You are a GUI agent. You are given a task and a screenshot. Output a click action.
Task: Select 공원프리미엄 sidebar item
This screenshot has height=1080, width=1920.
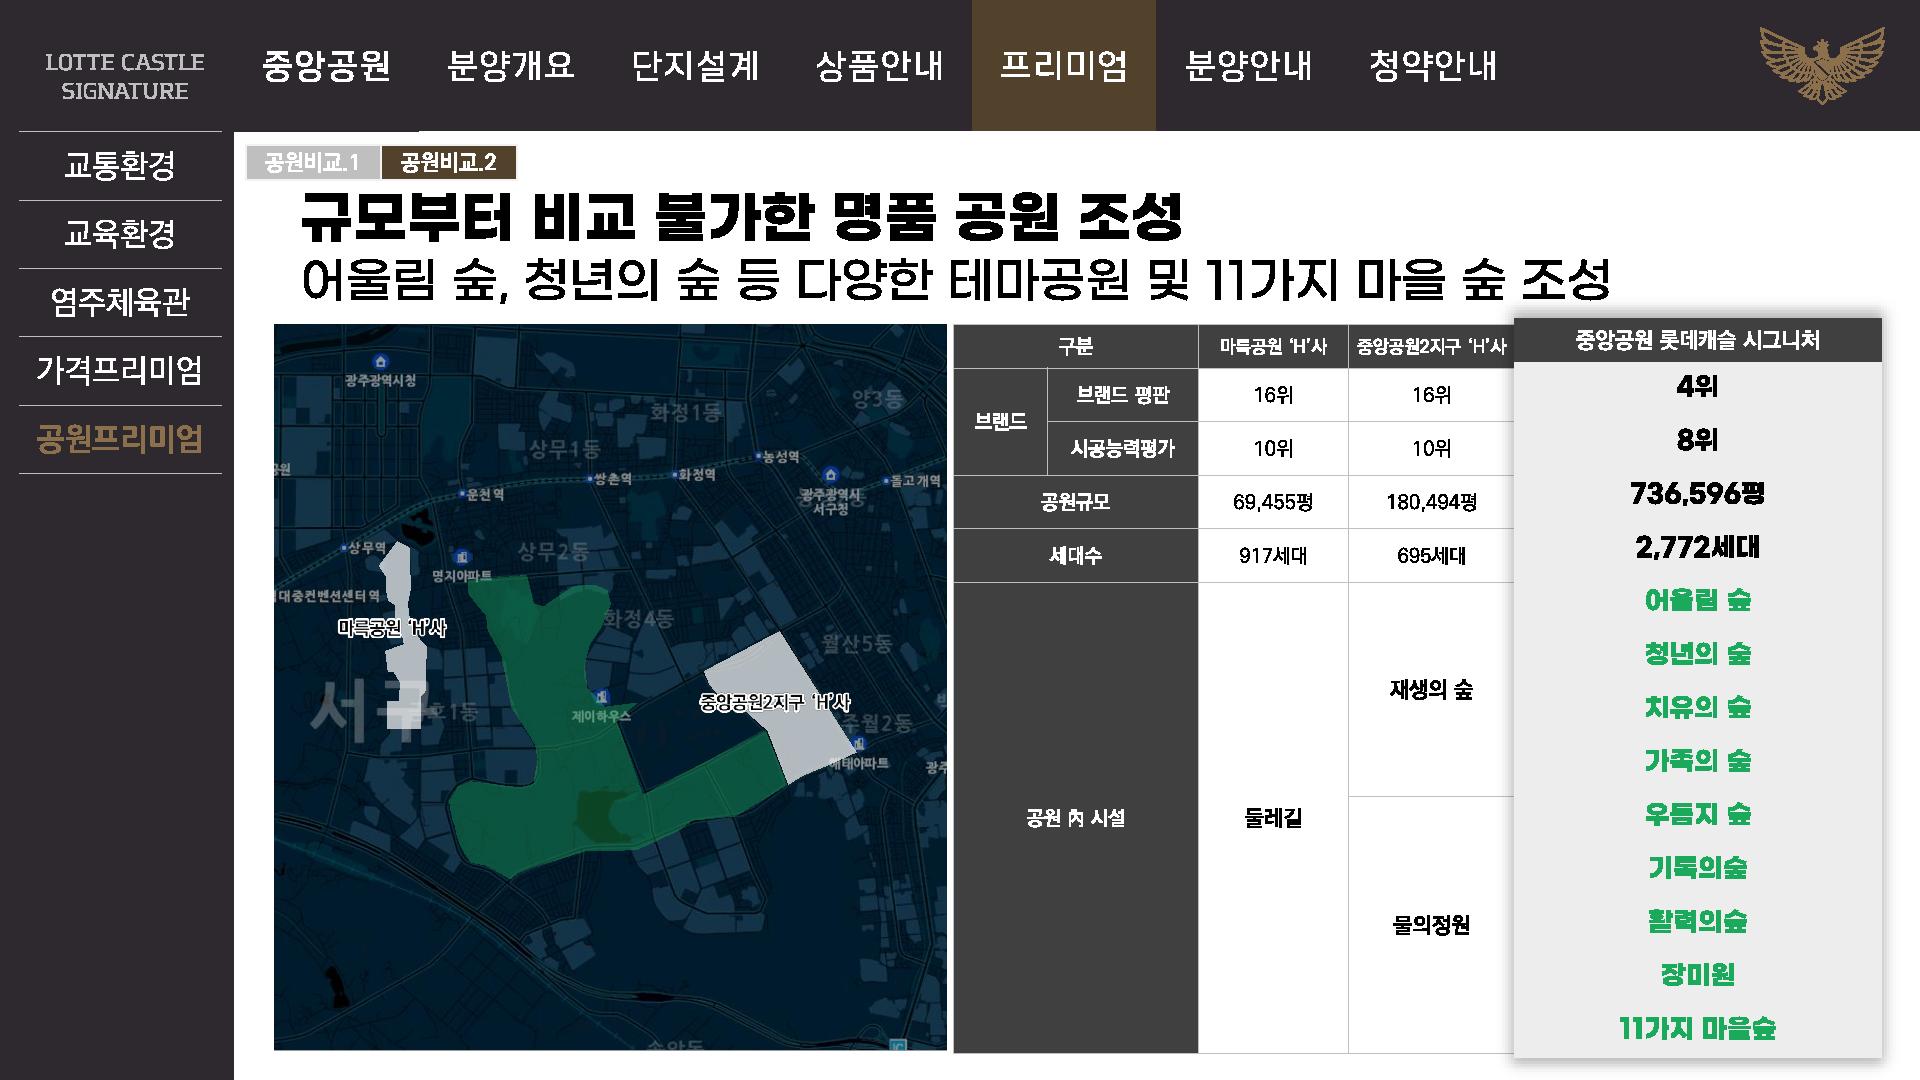(x=120, y=439)
